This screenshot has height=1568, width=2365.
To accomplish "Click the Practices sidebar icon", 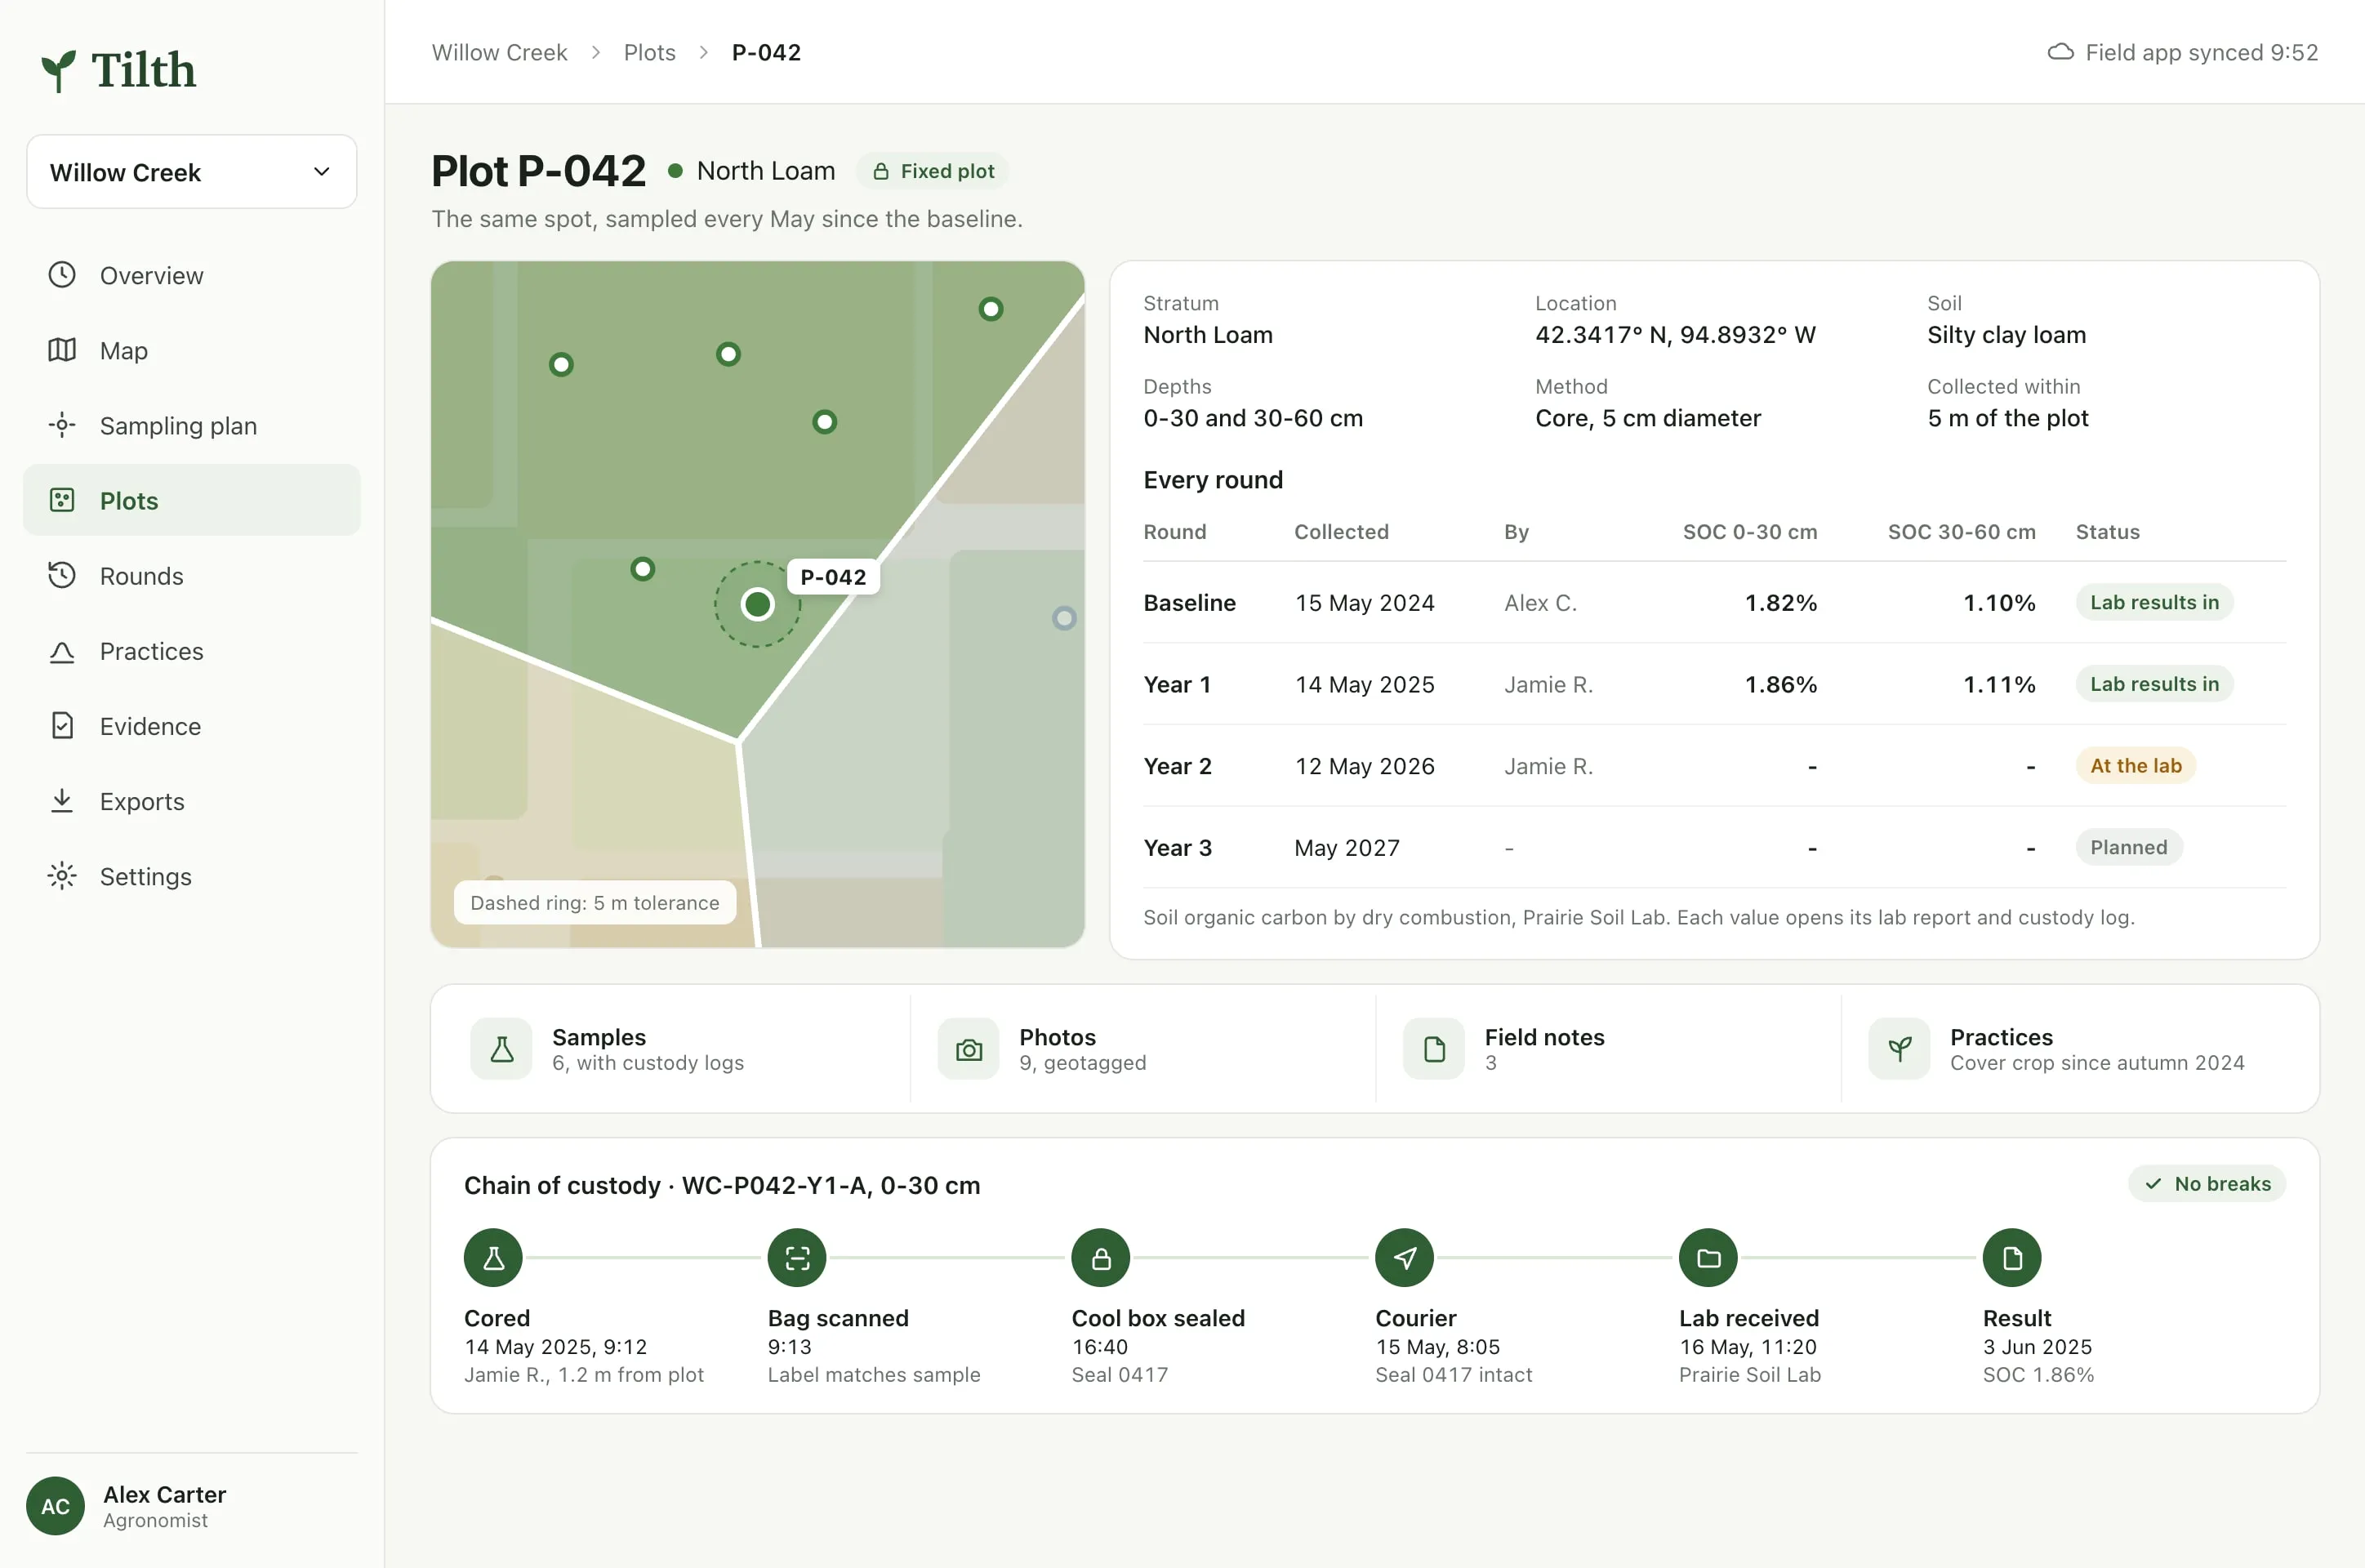I will click(x=62, y=651).
